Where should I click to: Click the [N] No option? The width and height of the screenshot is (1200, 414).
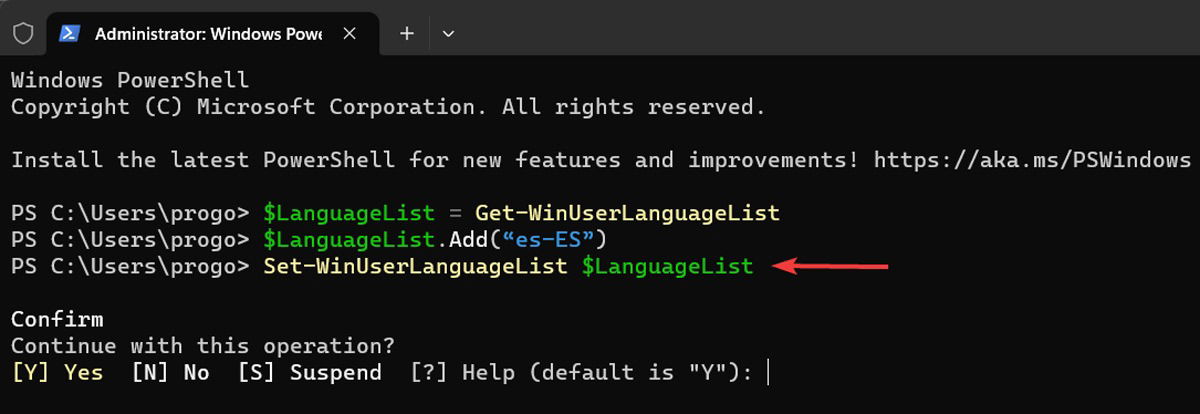pyautogui.click(x=170, y=373)
